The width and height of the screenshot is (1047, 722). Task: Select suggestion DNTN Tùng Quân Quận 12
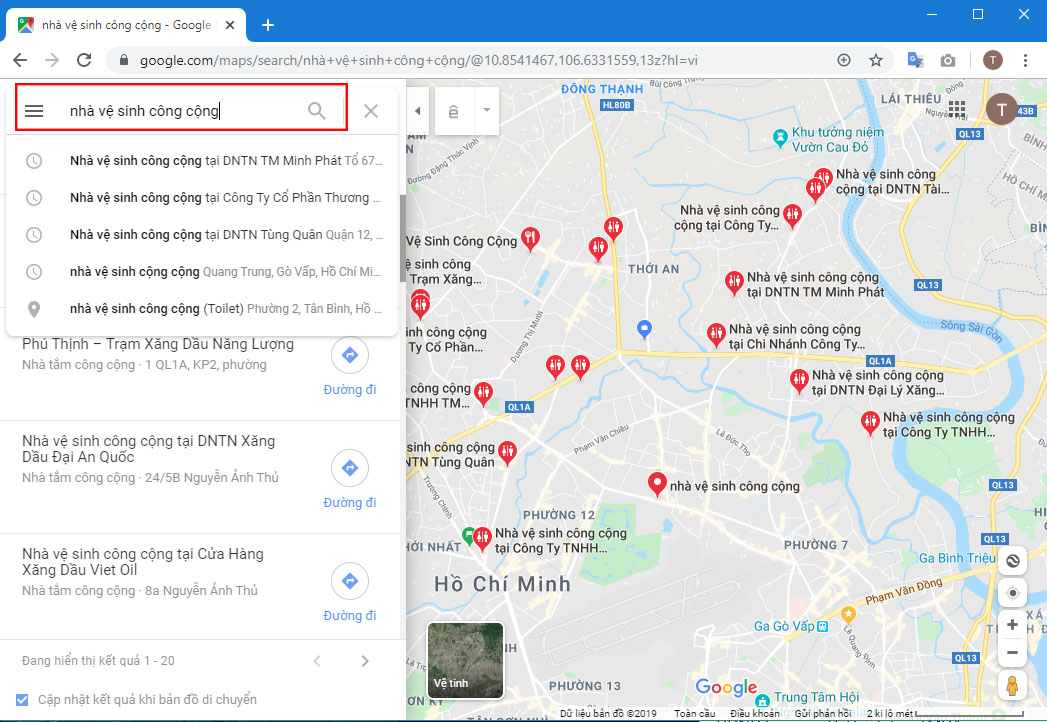pyautogui.click(x=202, y=234)
